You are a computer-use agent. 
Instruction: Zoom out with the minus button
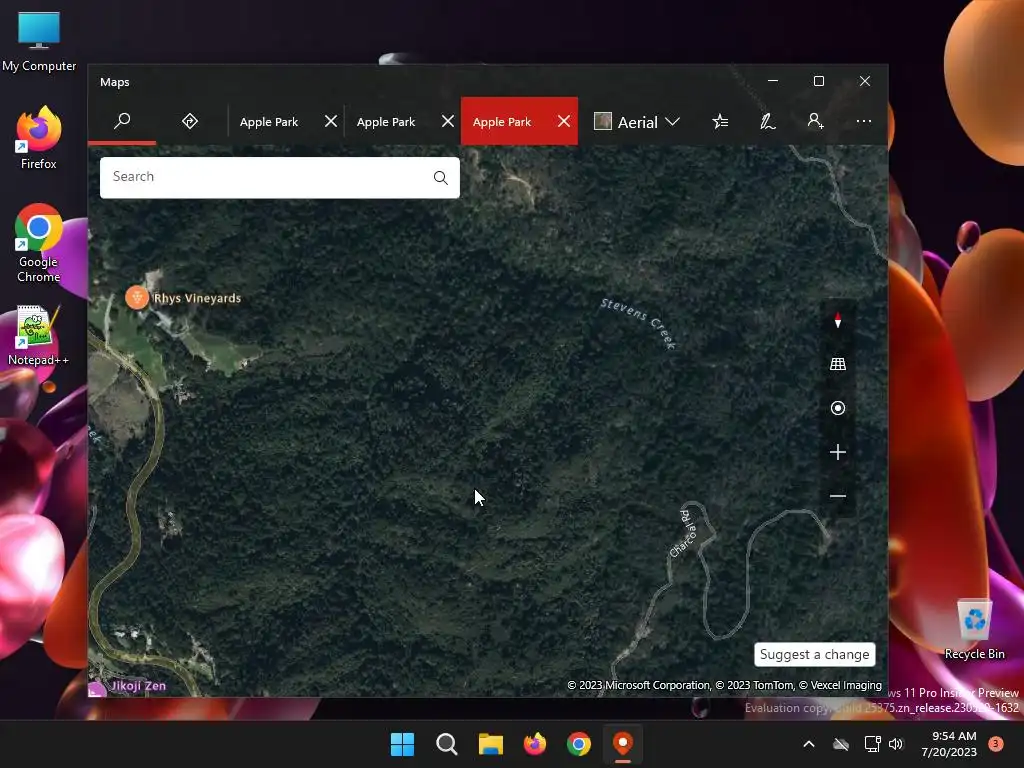click(x=838, y=496)
